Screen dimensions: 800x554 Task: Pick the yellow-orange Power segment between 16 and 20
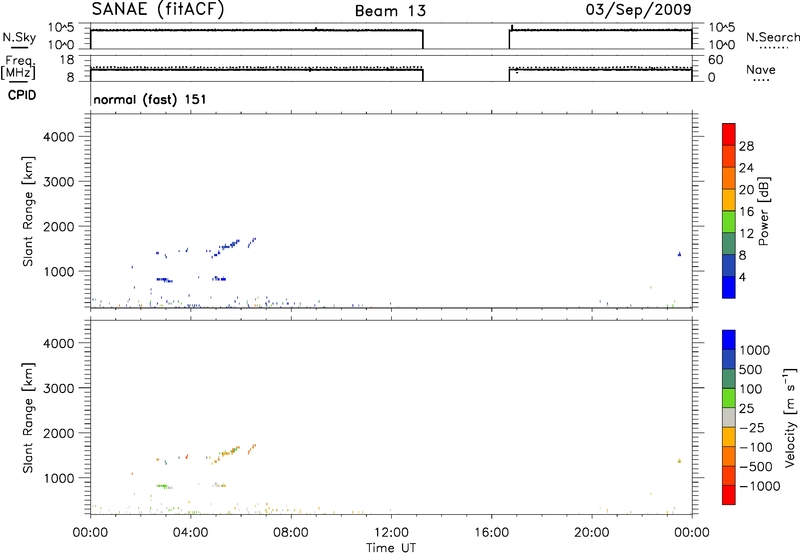(729, 199)
